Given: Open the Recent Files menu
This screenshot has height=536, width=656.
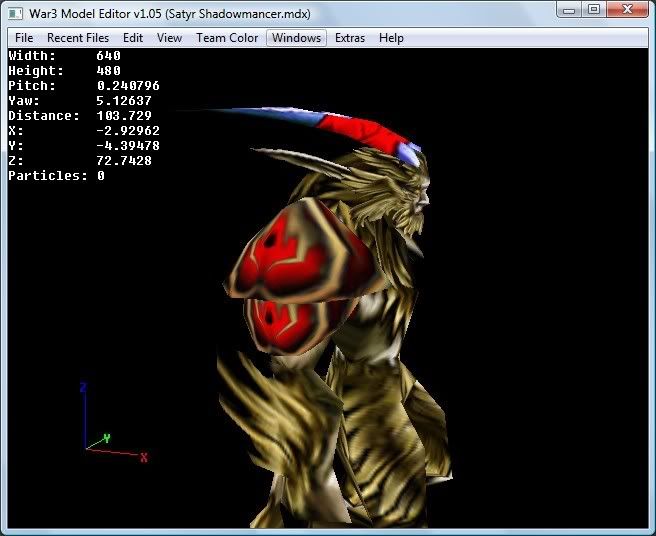Looking at the screenshot, I should point(78,38).
